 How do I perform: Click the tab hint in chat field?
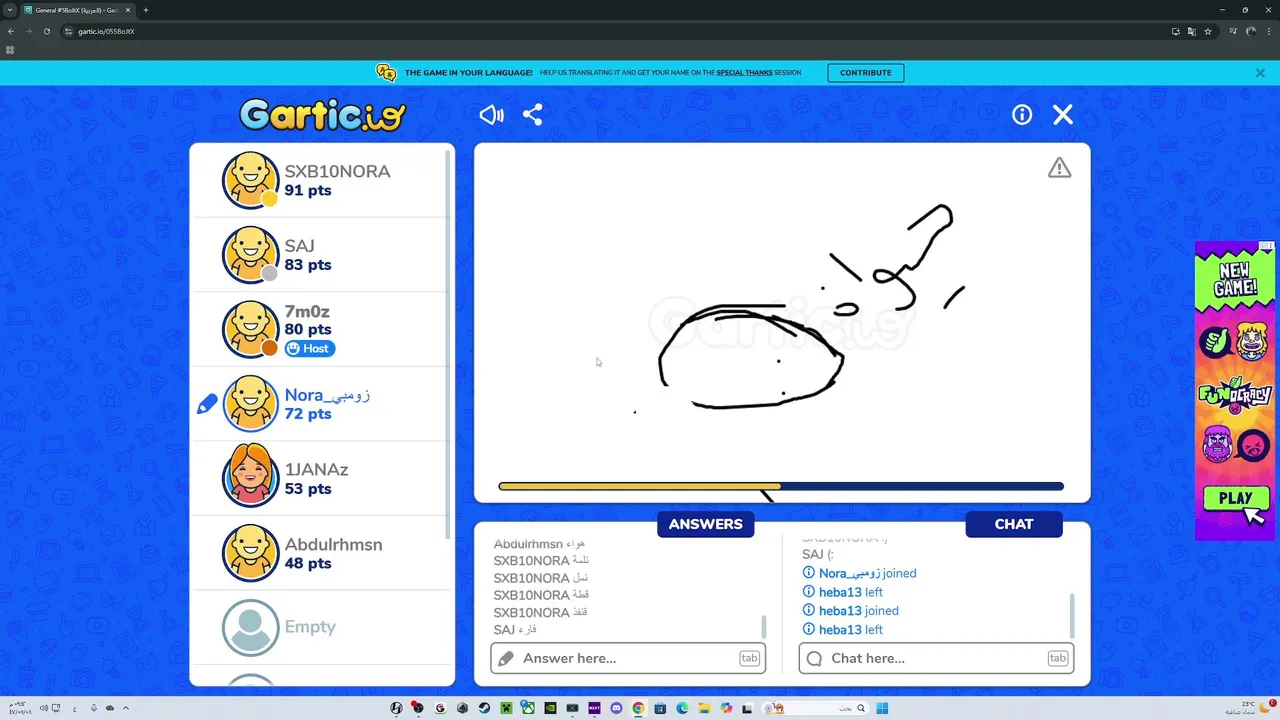tap(1057, 658)
